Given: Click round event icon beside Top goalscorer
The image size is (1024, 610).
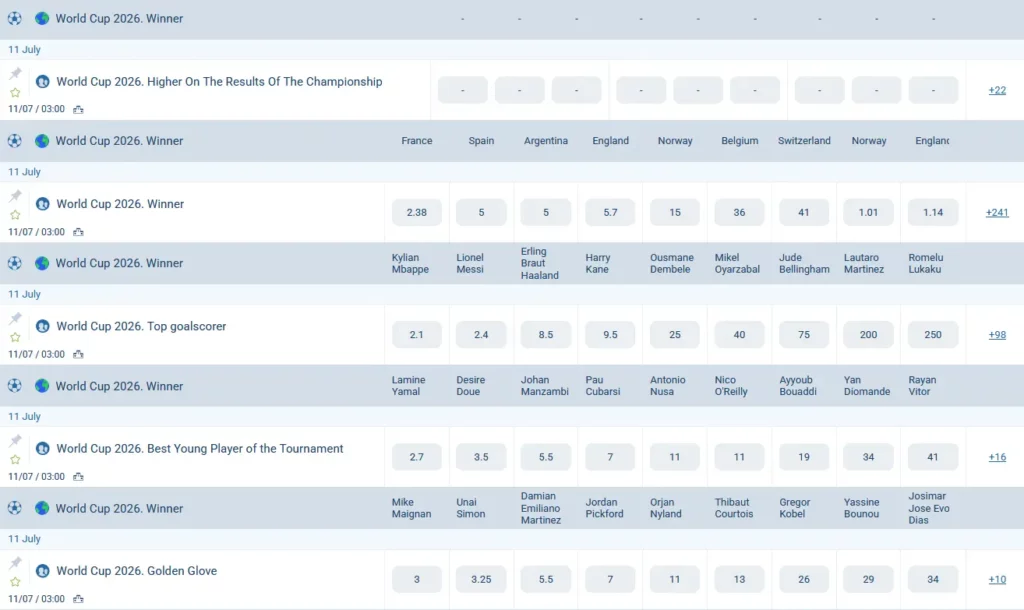Looking at the screenshot, I should pyautogui.click(x=42, y=326).
